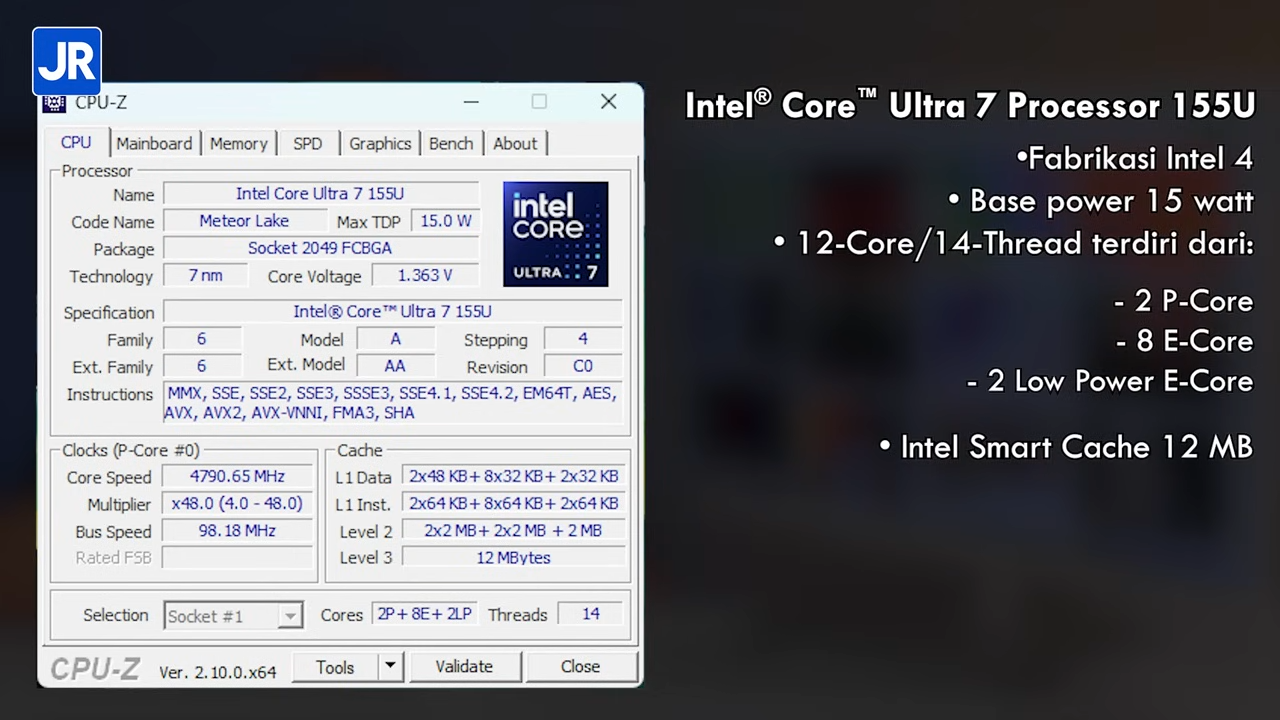Click the Ext. Family value 6
Viewport: 1280px width, 720px height.
(202, 366)
